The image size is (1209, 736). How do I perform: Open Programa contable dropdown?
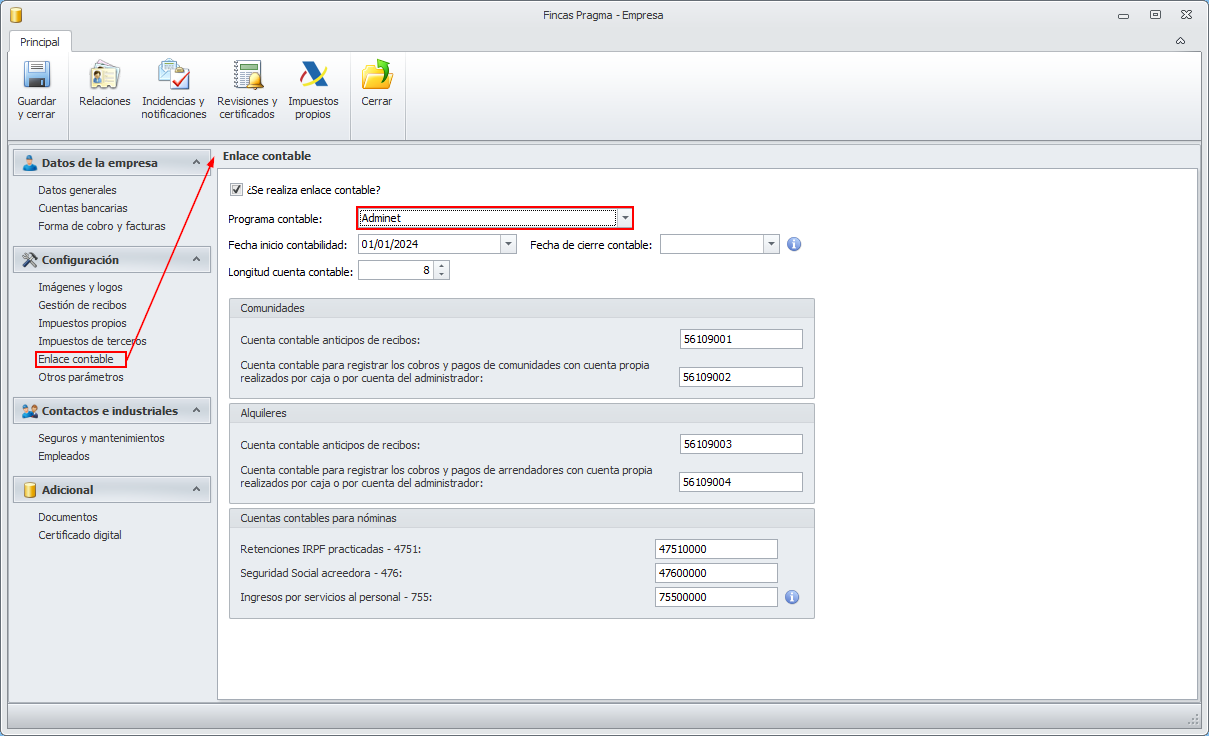tap(625, 218)
